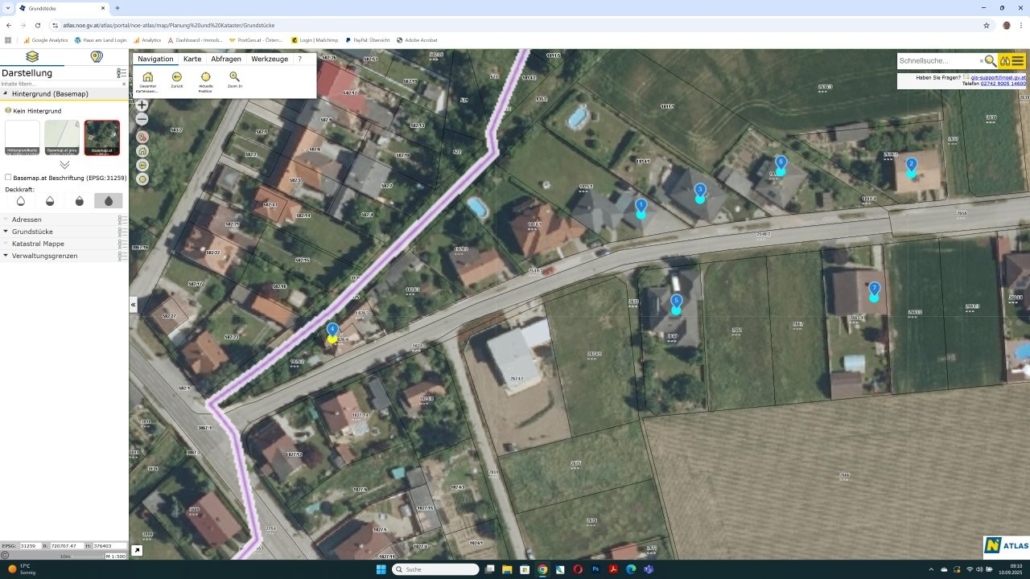
Task: Click the 'Aktuelle Position' locate icon
Action: 205,77
